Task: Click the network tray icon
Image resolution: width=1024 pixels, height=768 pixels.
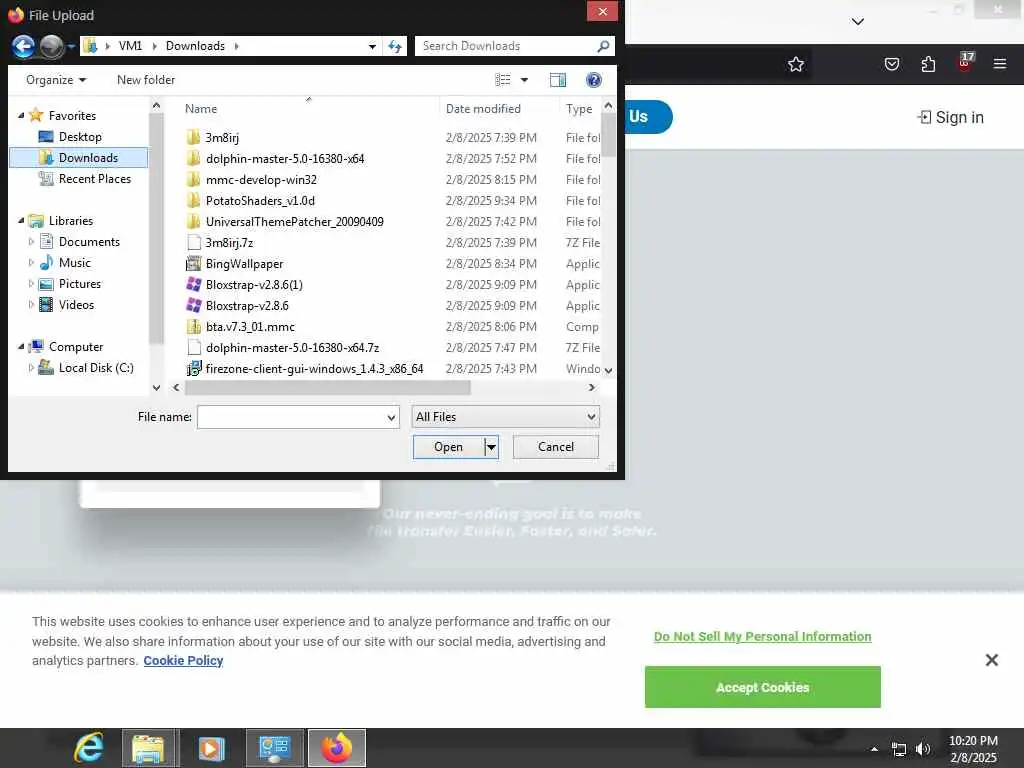Action: [x=899, y=750]
